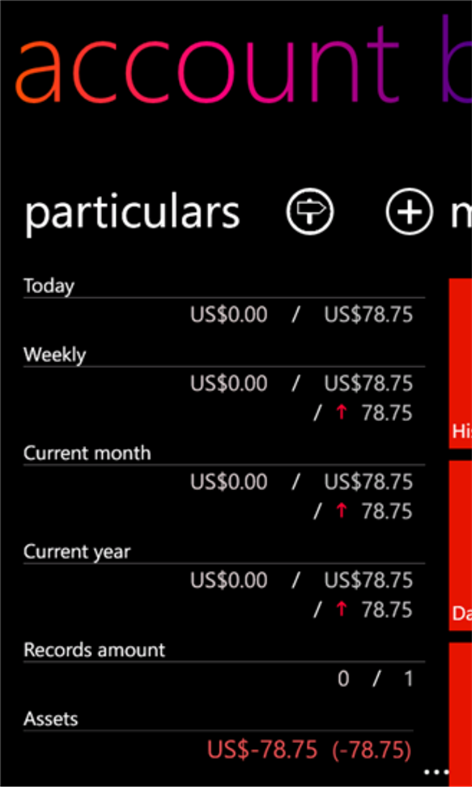This screenshot has width=472, height=787.
Task: Select the Current year label
Action: point(77,552)
